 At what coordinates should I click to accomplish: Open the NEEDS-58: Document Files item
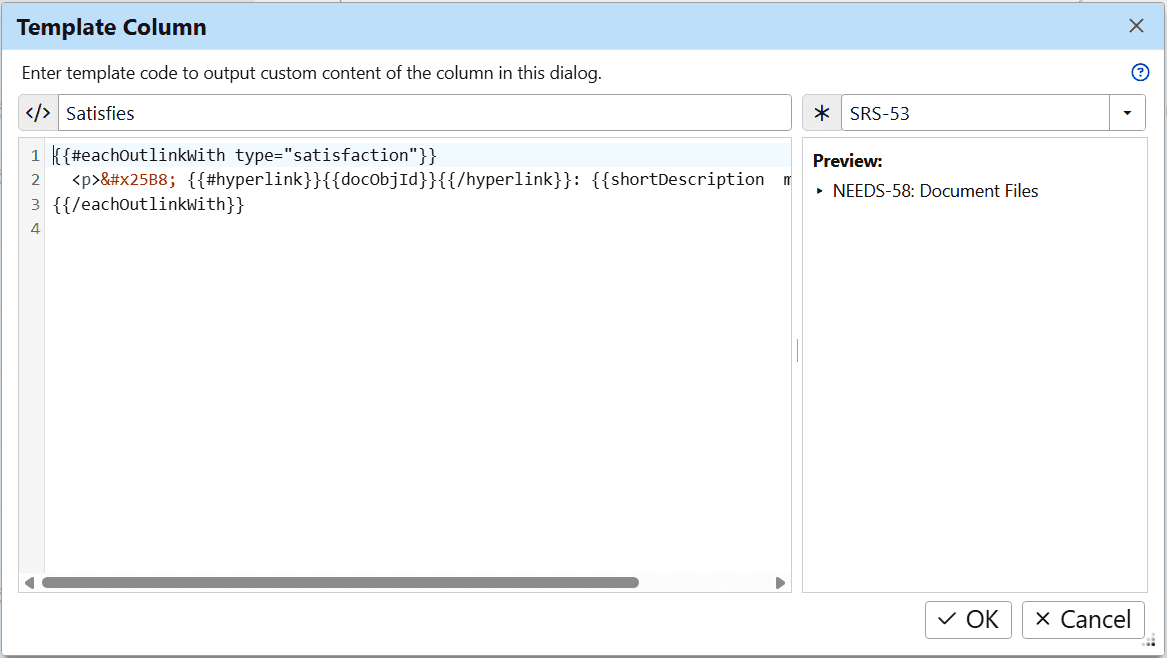(936, 190)
